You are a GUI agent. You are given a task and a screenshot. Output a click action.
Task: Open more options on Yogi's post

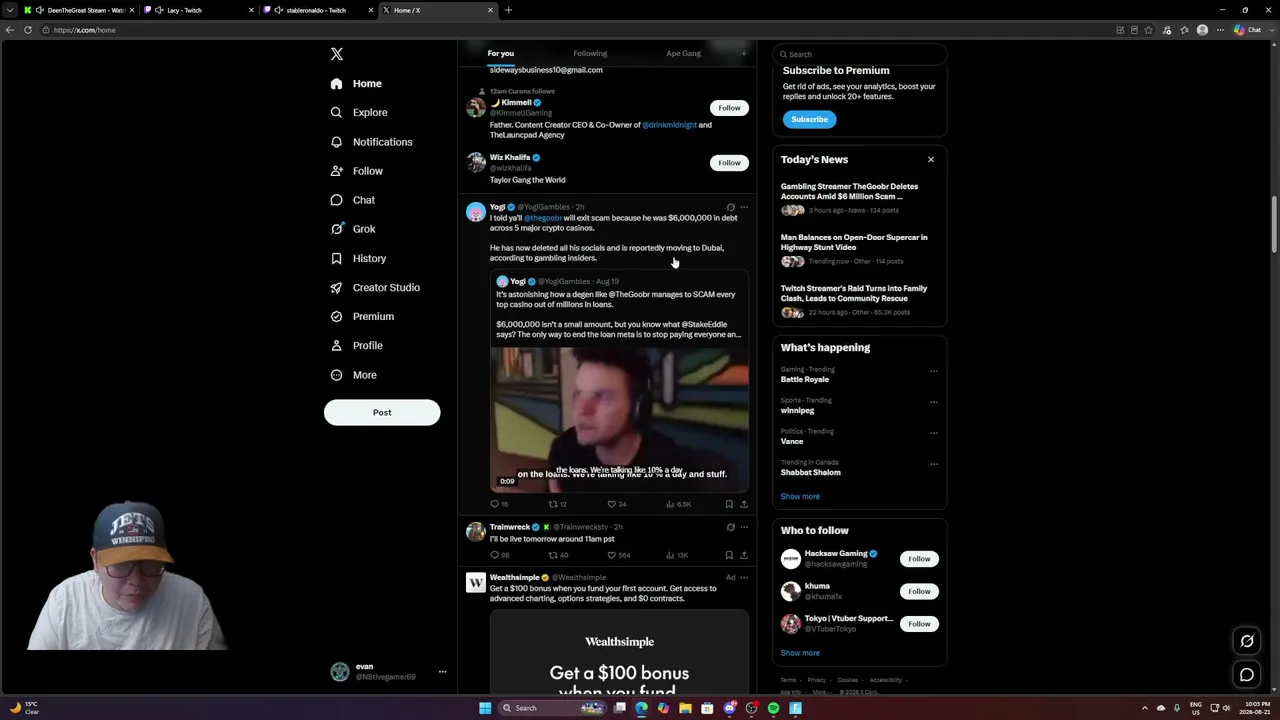pyautogui.click(x=743, y=207)
